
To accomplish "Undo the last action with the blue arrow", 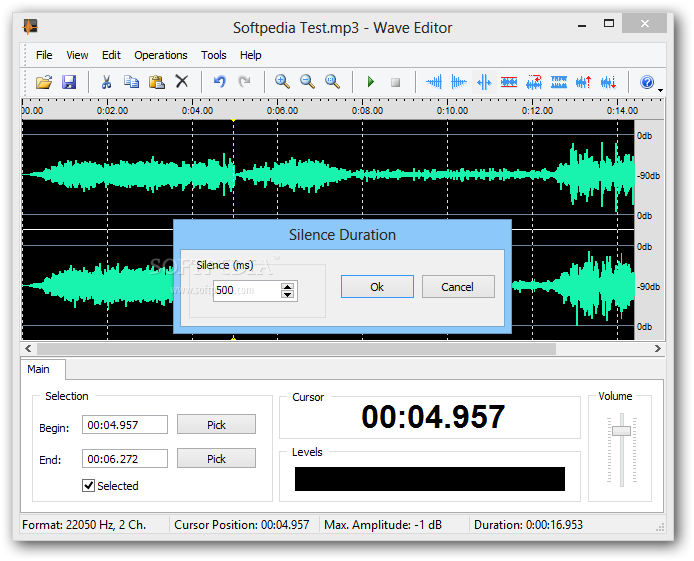I will pos(220,82).
